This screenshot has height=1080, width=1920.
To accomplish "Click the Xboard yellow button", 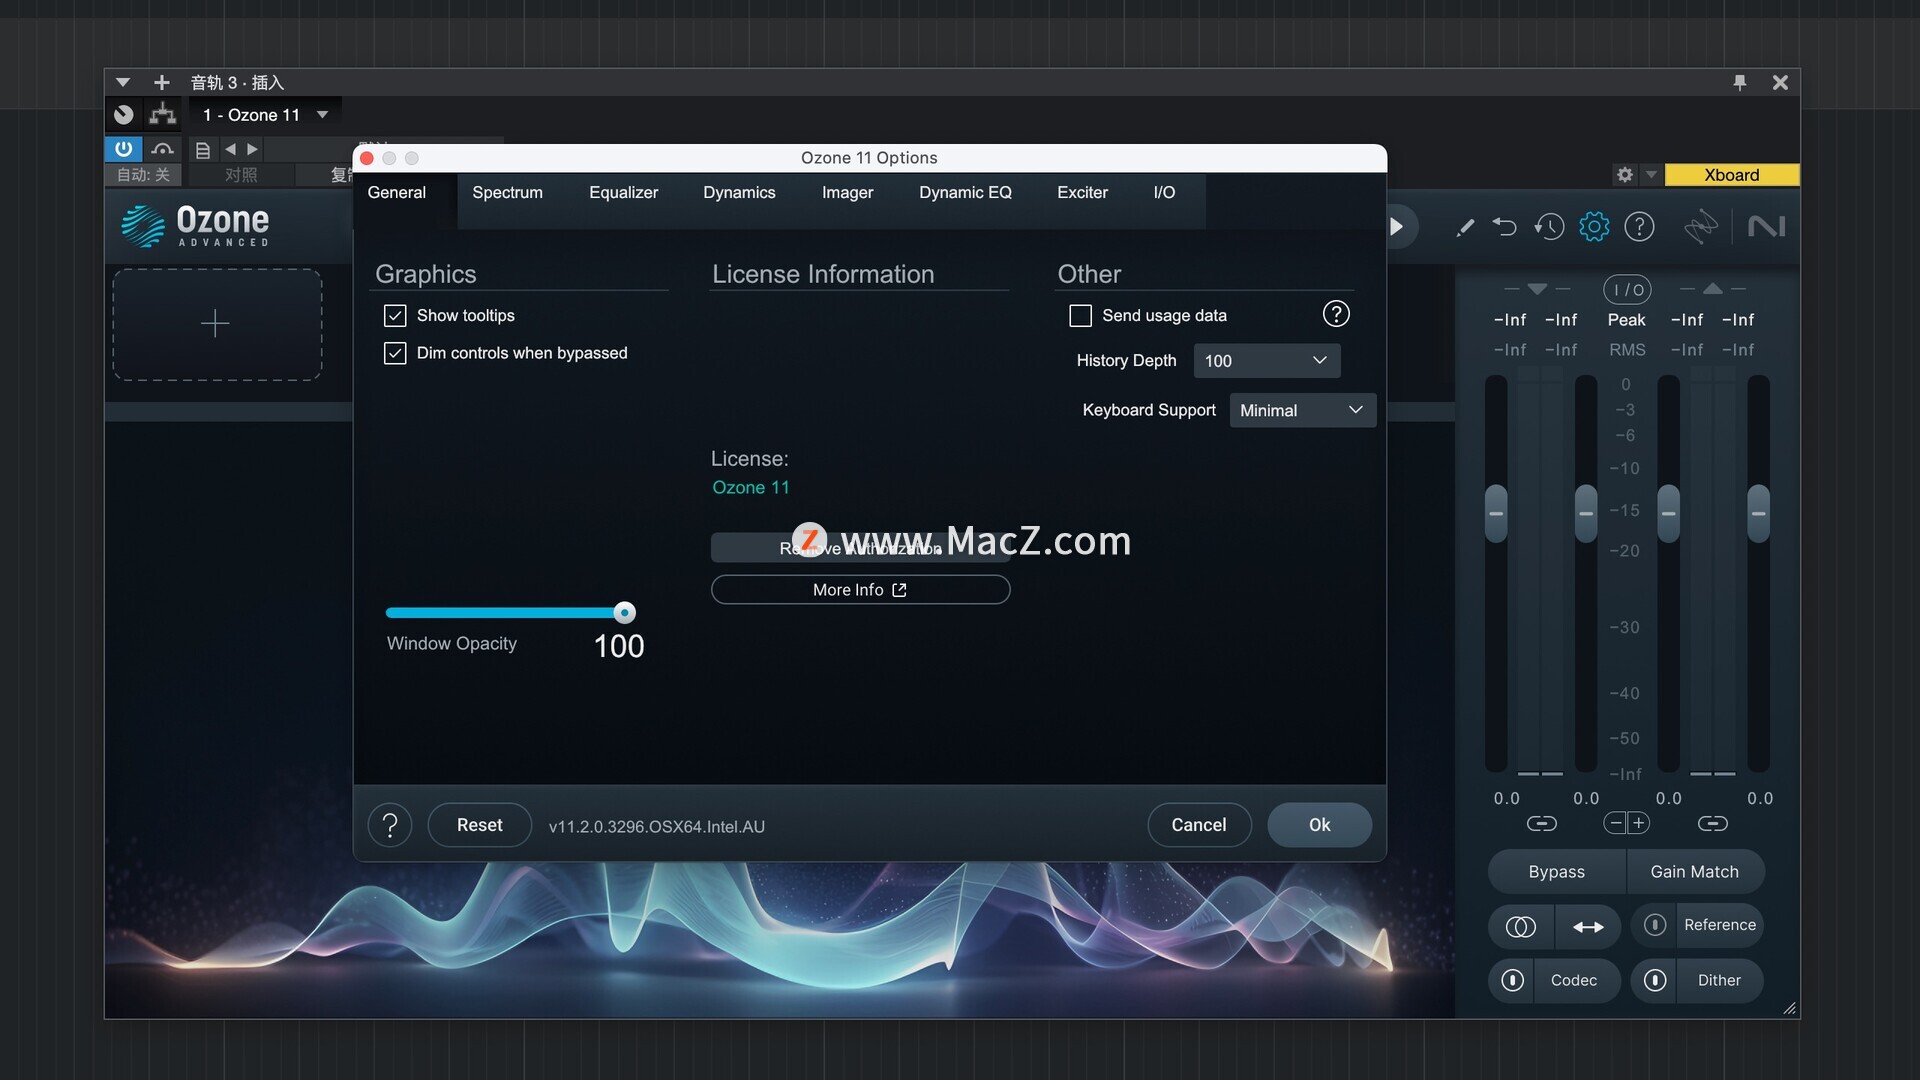I will click(1731, 175).
